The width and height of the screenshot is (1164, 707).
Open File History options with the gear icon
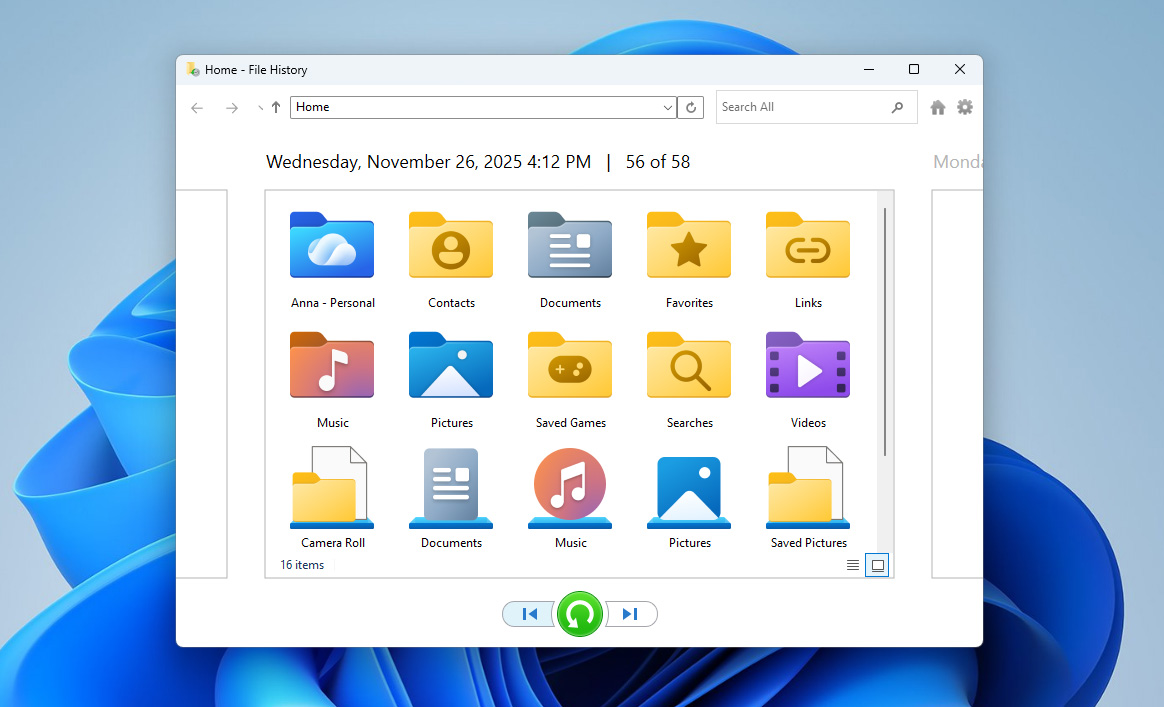click(964, 107)
